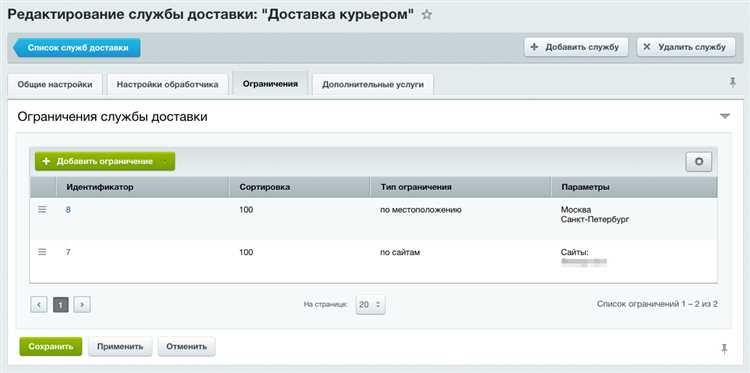
Task: Collapse the Ограничения службы доставки section
Action: pos(725,116)
